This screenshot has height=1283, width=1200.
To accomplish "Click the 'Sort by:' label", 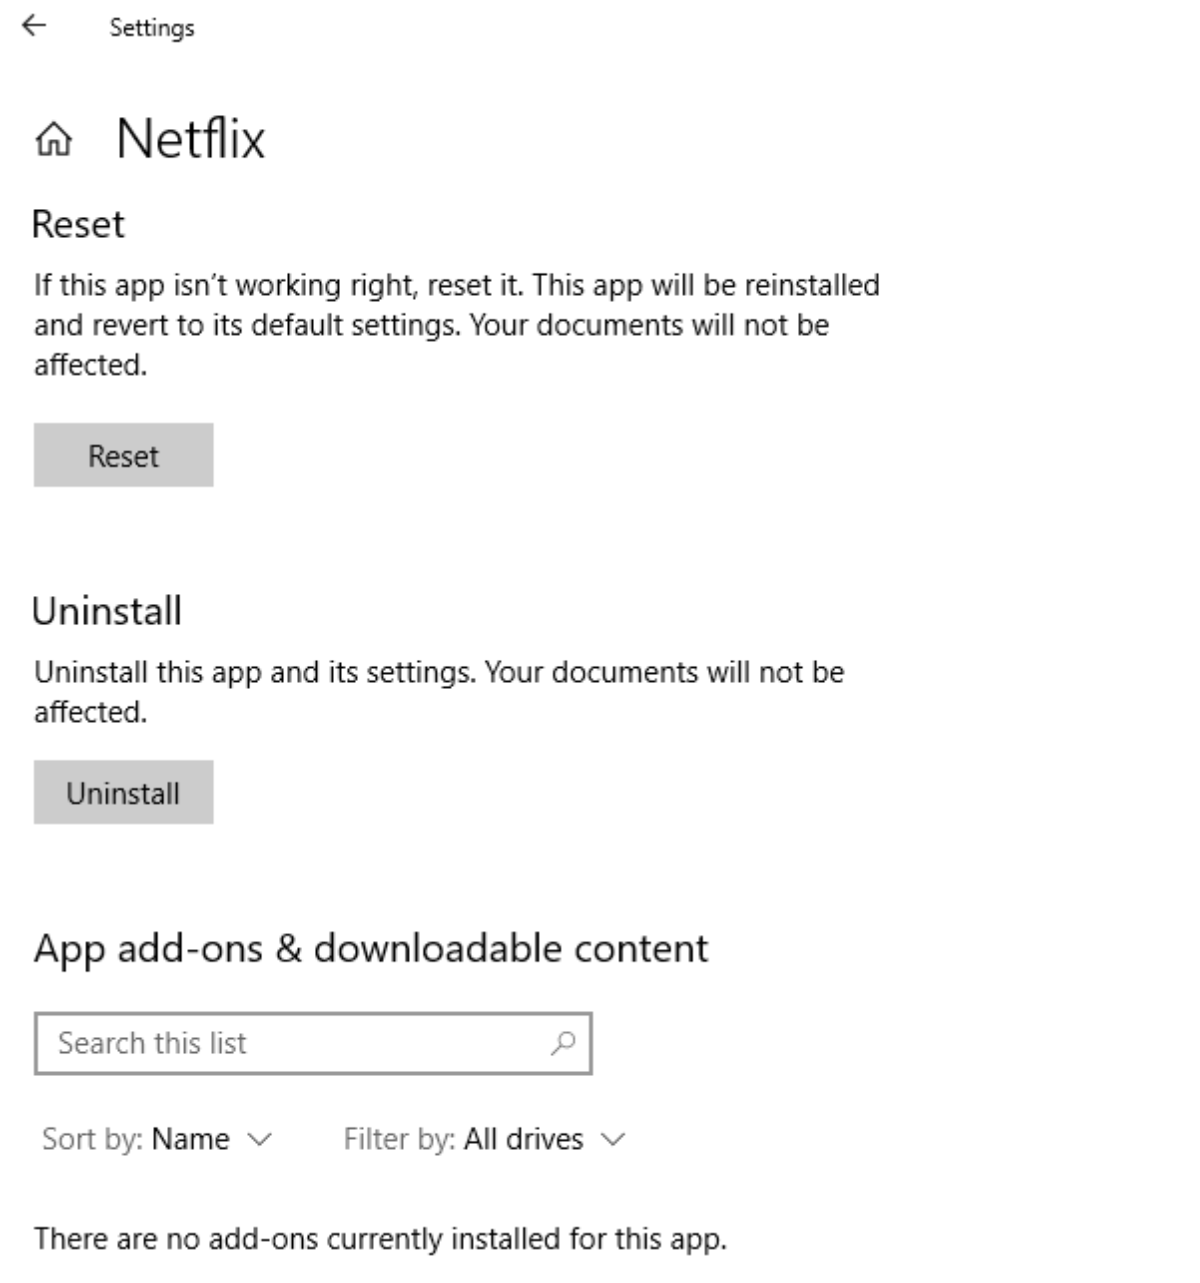I will pyautogui.click(x=93, y=1139).
